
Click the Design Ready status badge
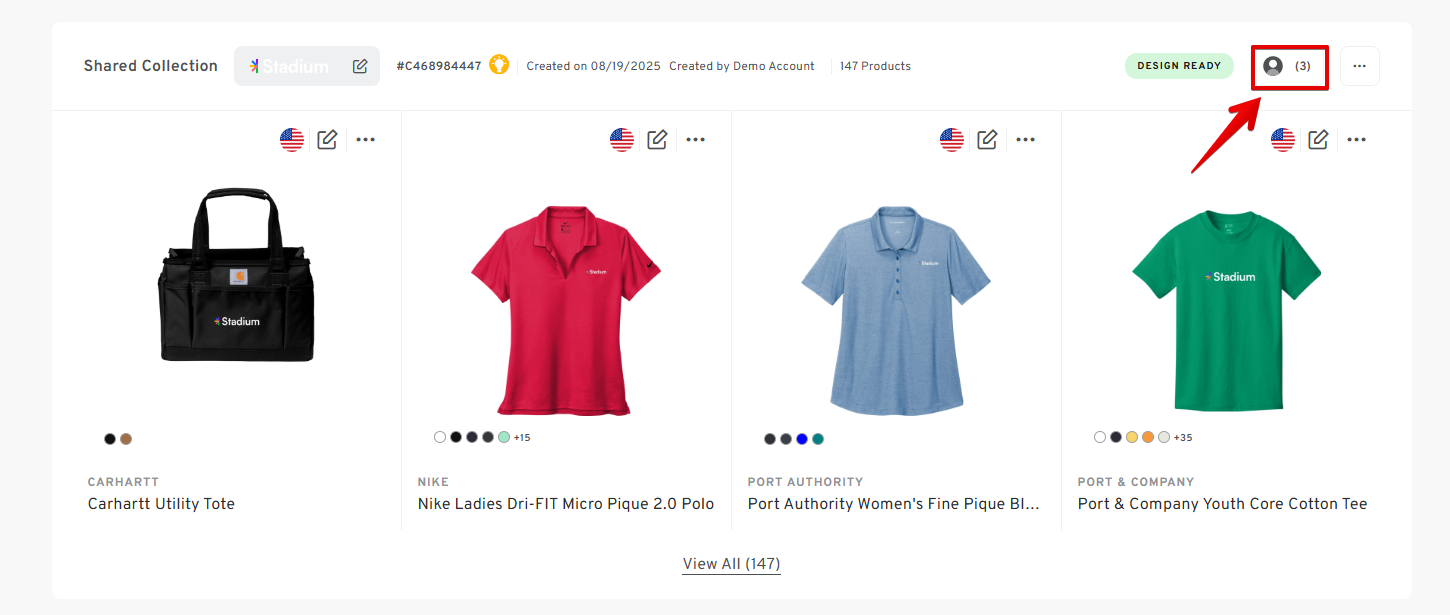1179,66
